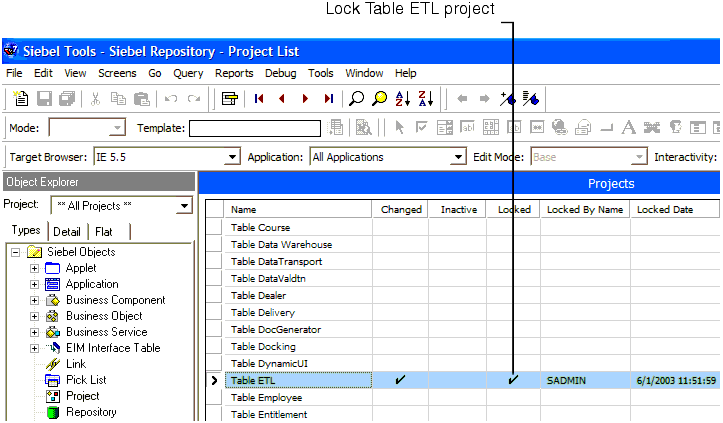Screen dimensions: 723x423
Task: Go to last record icon
Action: (x=328, y=98)
